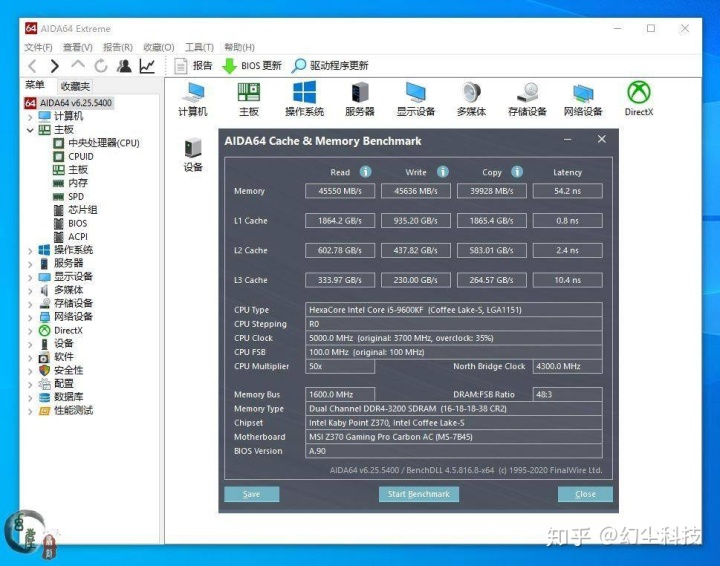Expand the 操作系统 tree node
The width and height of the screenshot is (720, 566).
click(x=30, y=251)
